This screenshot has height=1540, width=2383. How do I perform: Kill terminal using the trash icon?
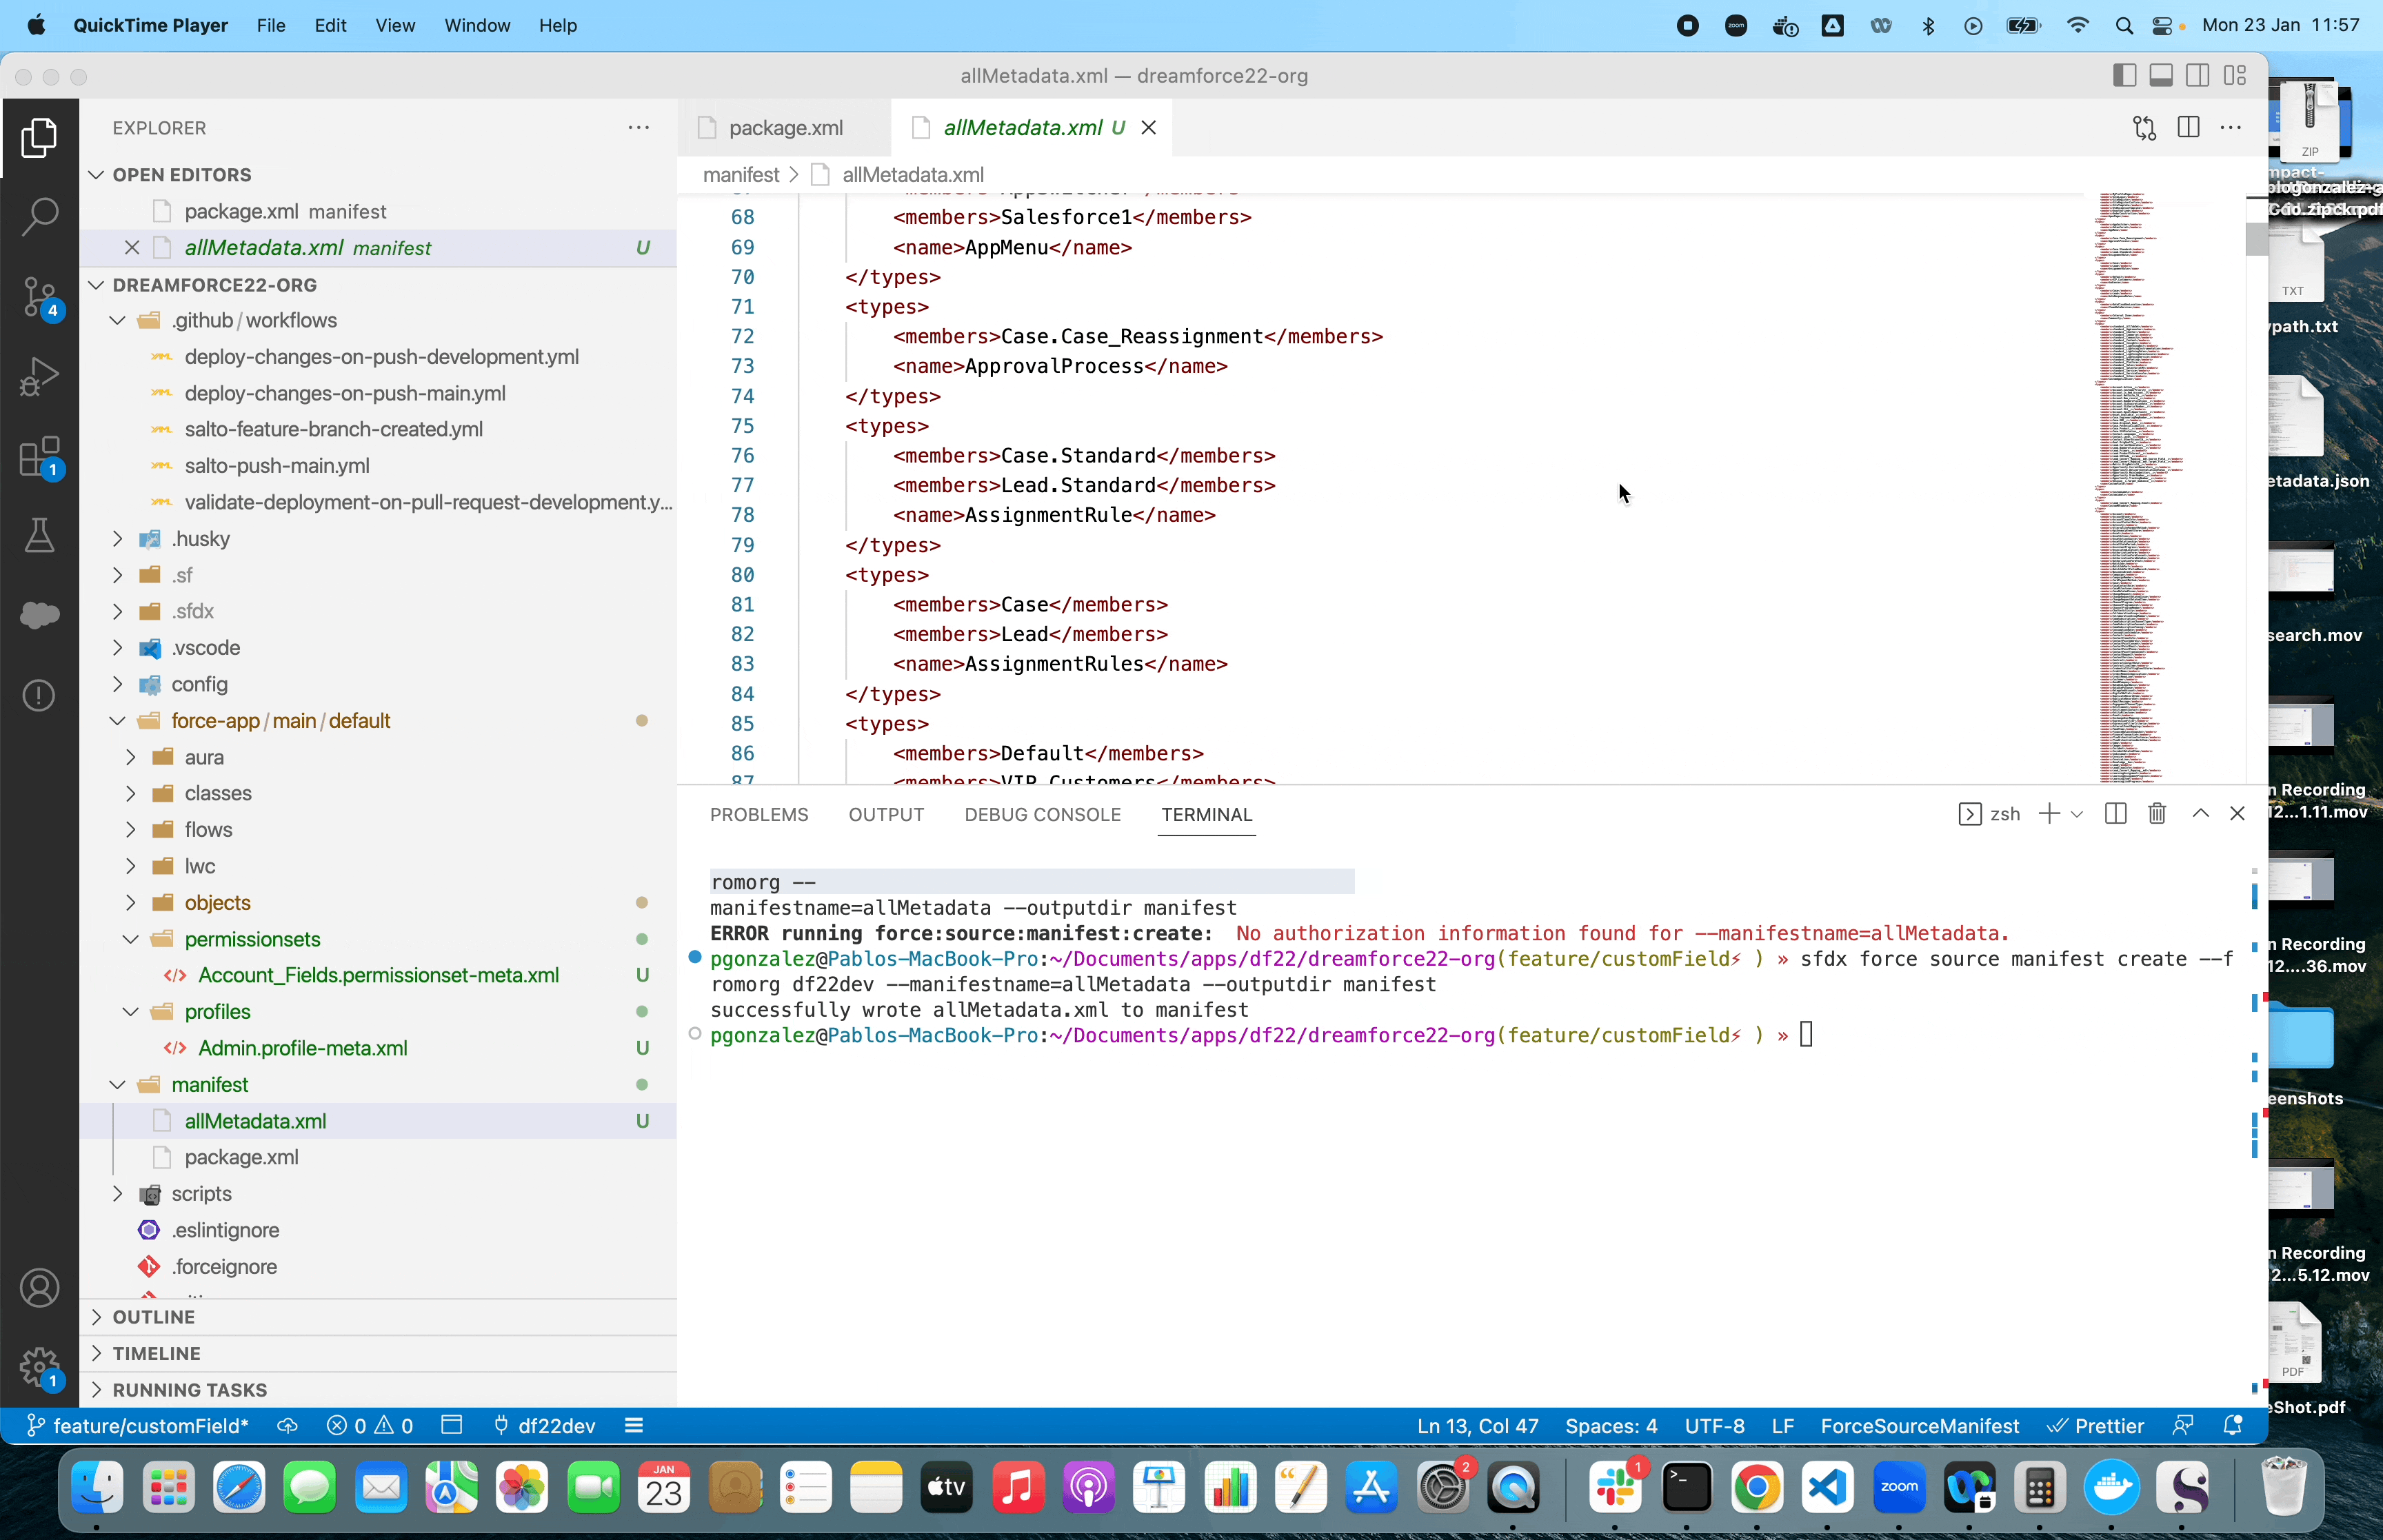2157,814
